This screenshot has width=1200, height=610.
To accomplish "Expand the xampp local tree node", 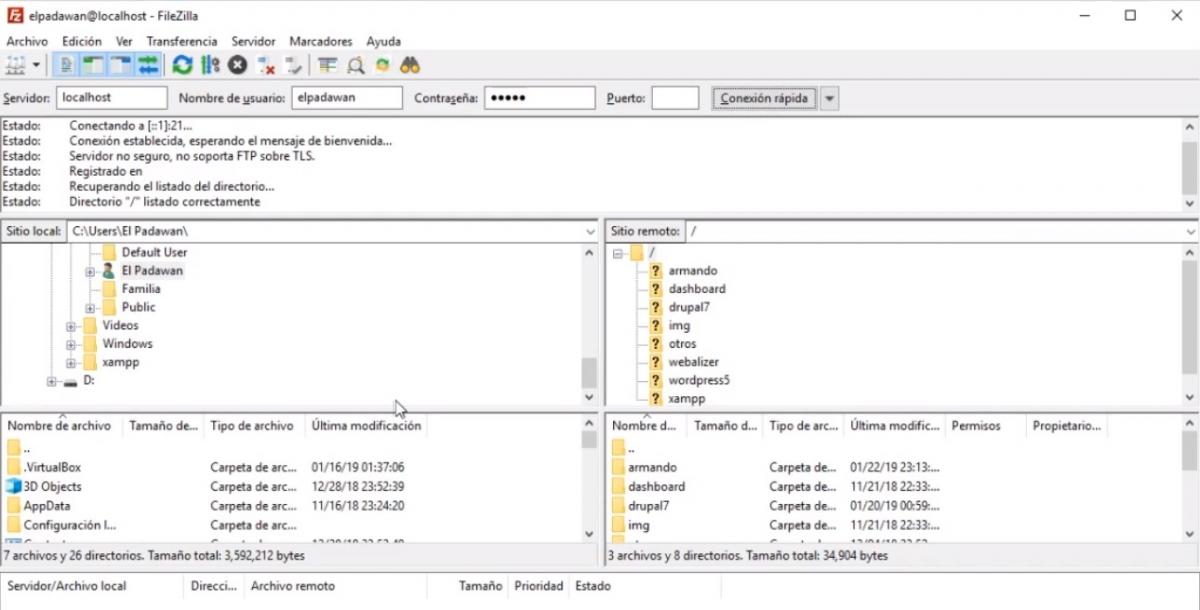I will tap(71, 363).
